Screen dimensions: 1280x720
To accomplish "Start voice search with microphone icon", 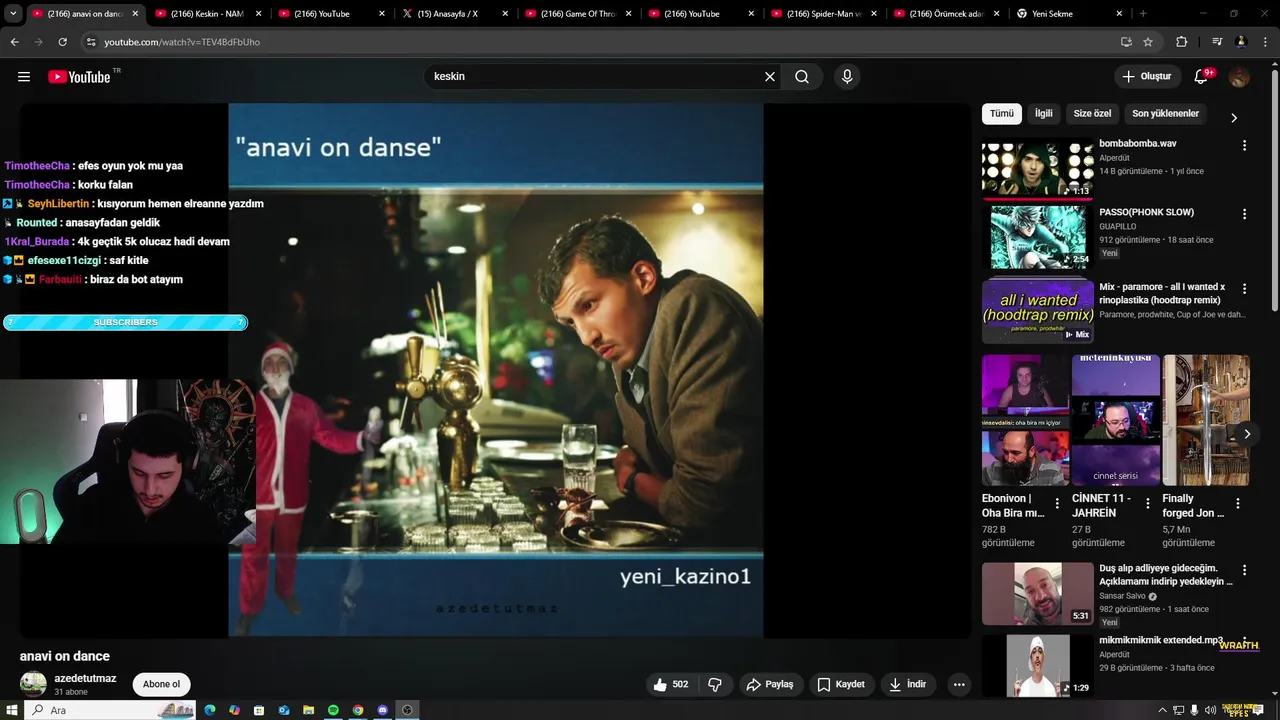I will 847,77.
